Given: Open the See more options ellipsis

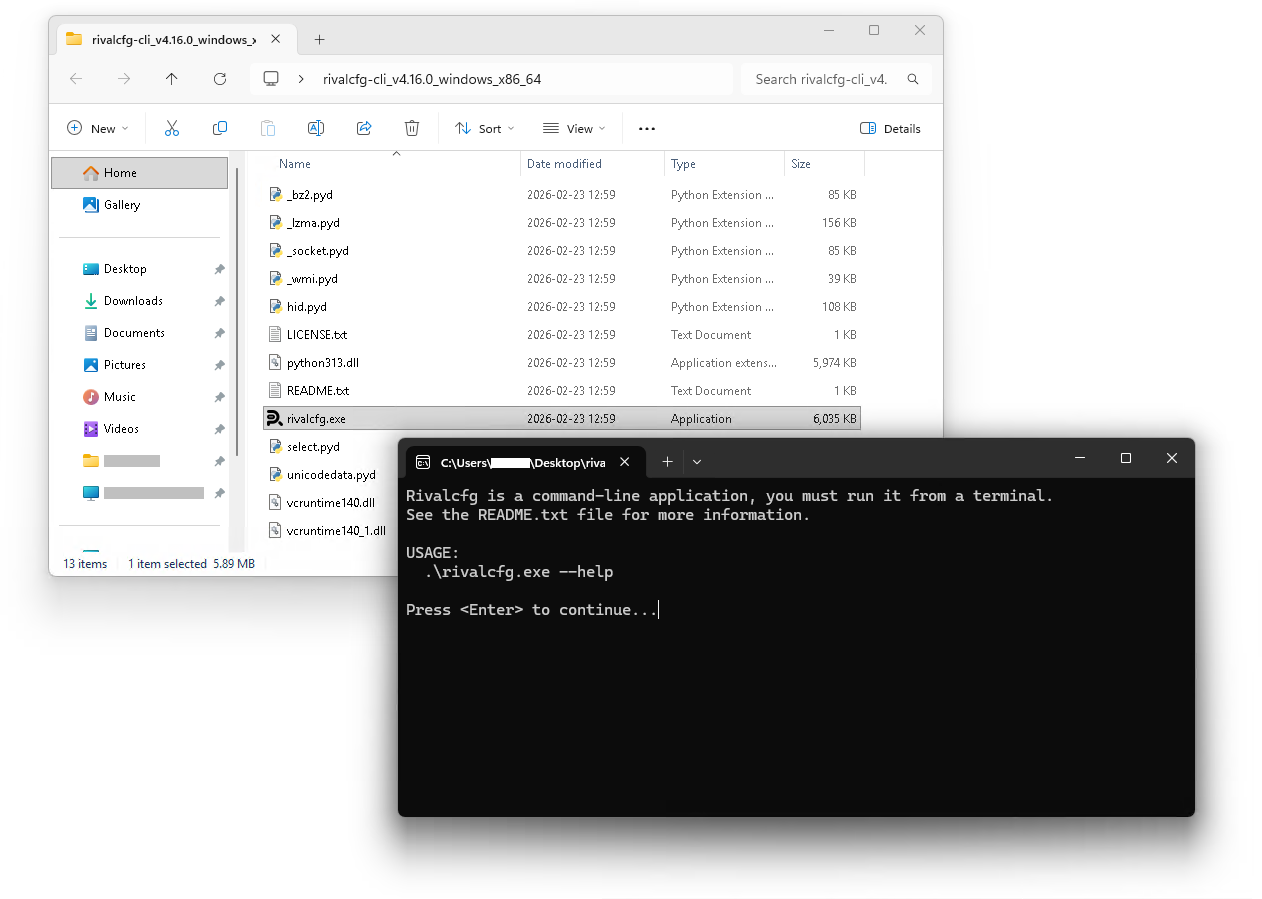Looking at the screenshot, I should pos(646,128).
